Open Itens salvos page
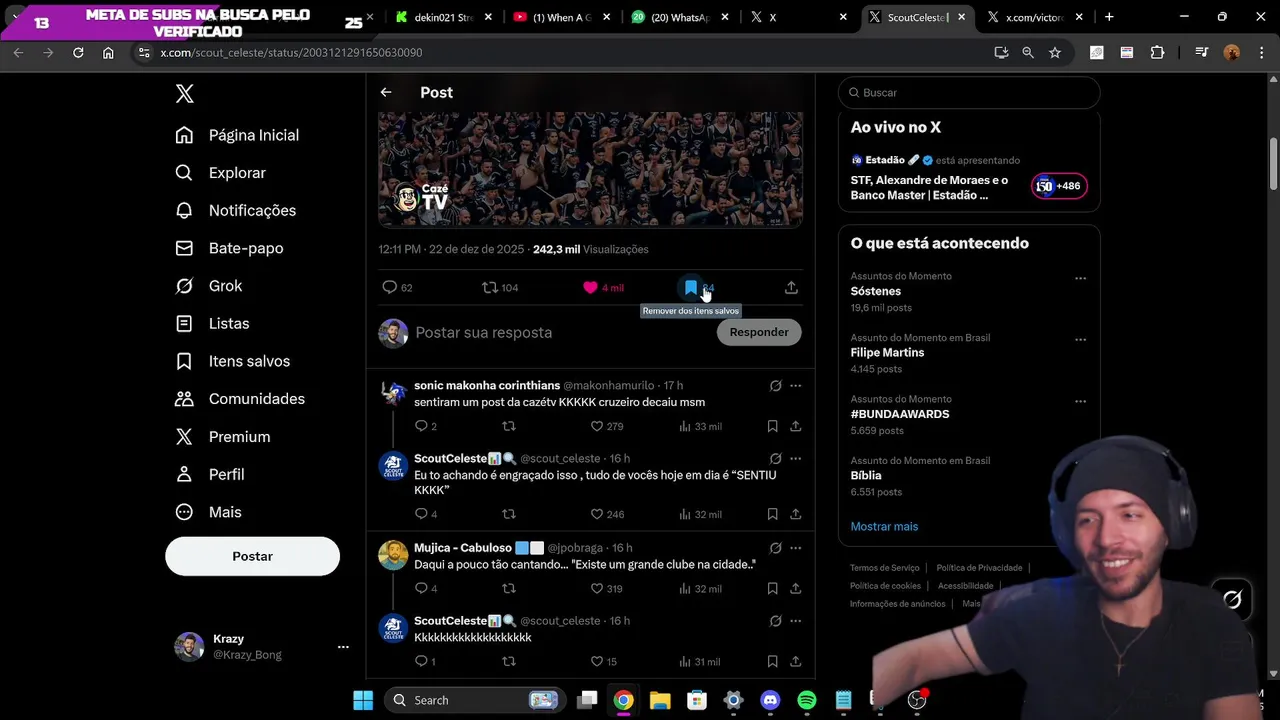This screenshot has height=720, width=1280. coord(232,361)
